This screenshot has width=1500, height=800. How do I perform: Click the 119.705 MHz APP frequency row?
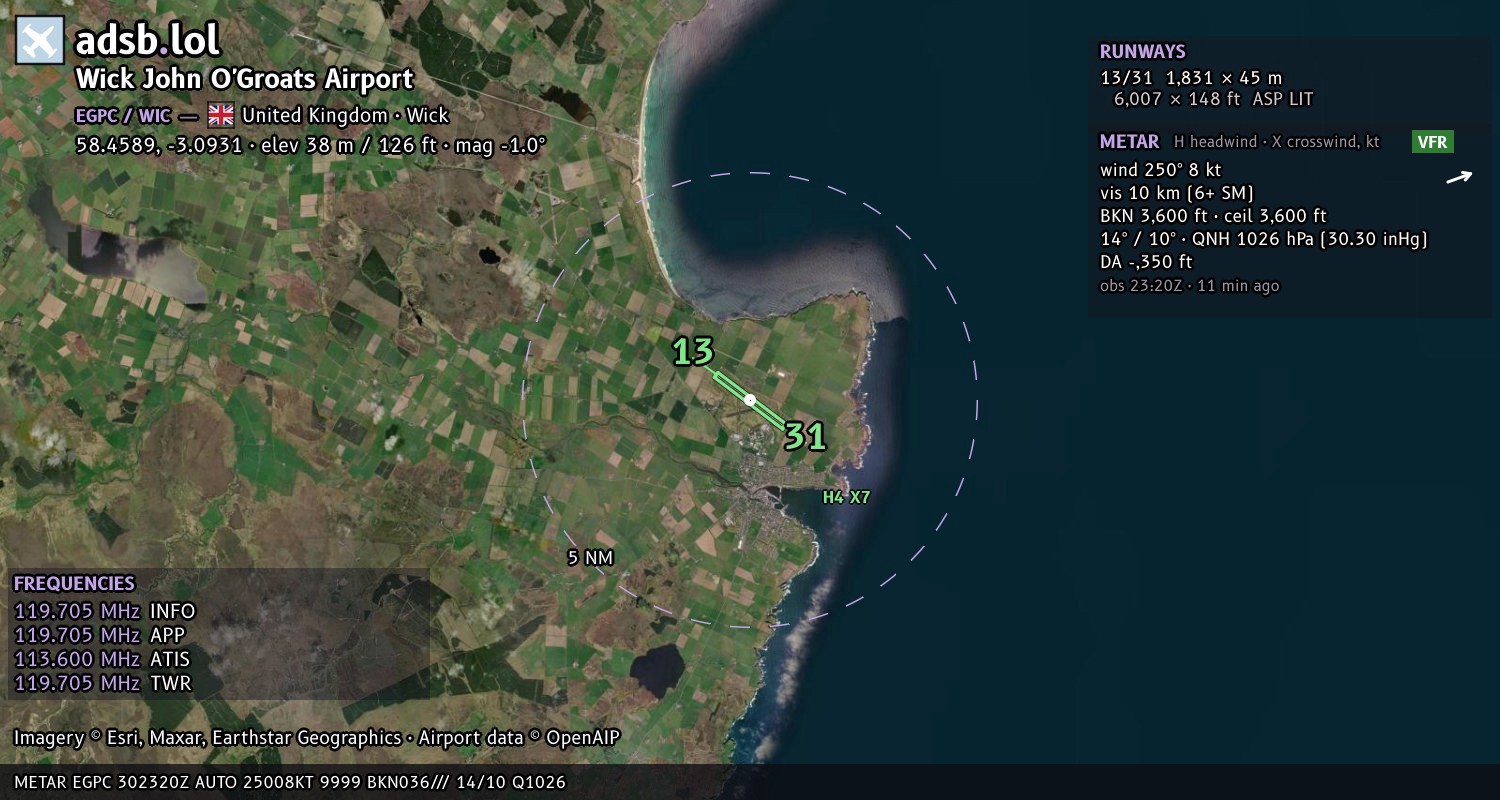tap(100, 635)
